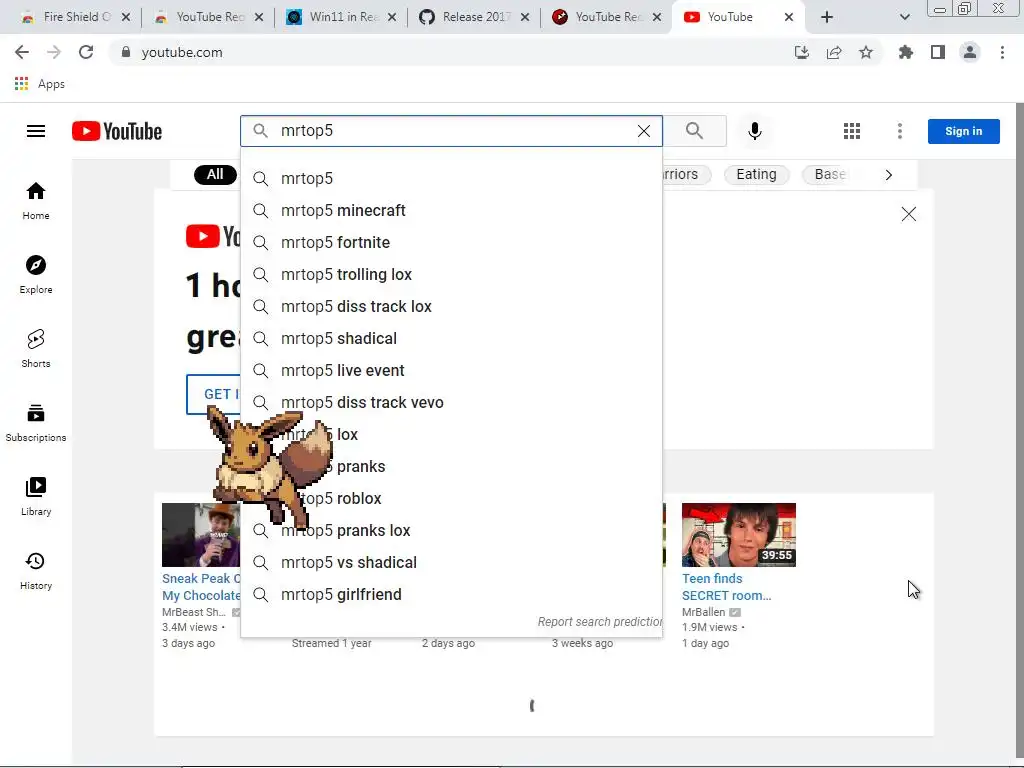Close the active YouTube tab
The width and height of the screenshot is (1024, 768).
coord(789,17)
